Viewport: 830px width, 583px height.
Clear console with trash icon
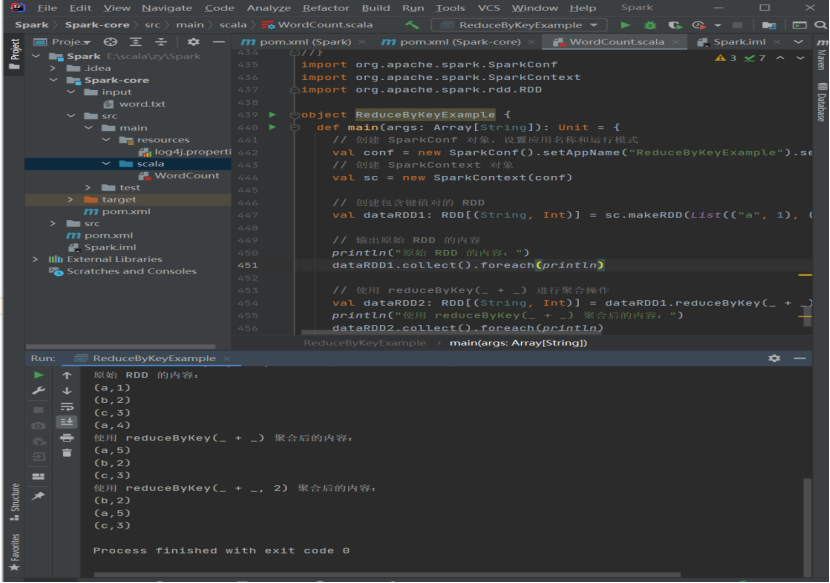point(67,453)
